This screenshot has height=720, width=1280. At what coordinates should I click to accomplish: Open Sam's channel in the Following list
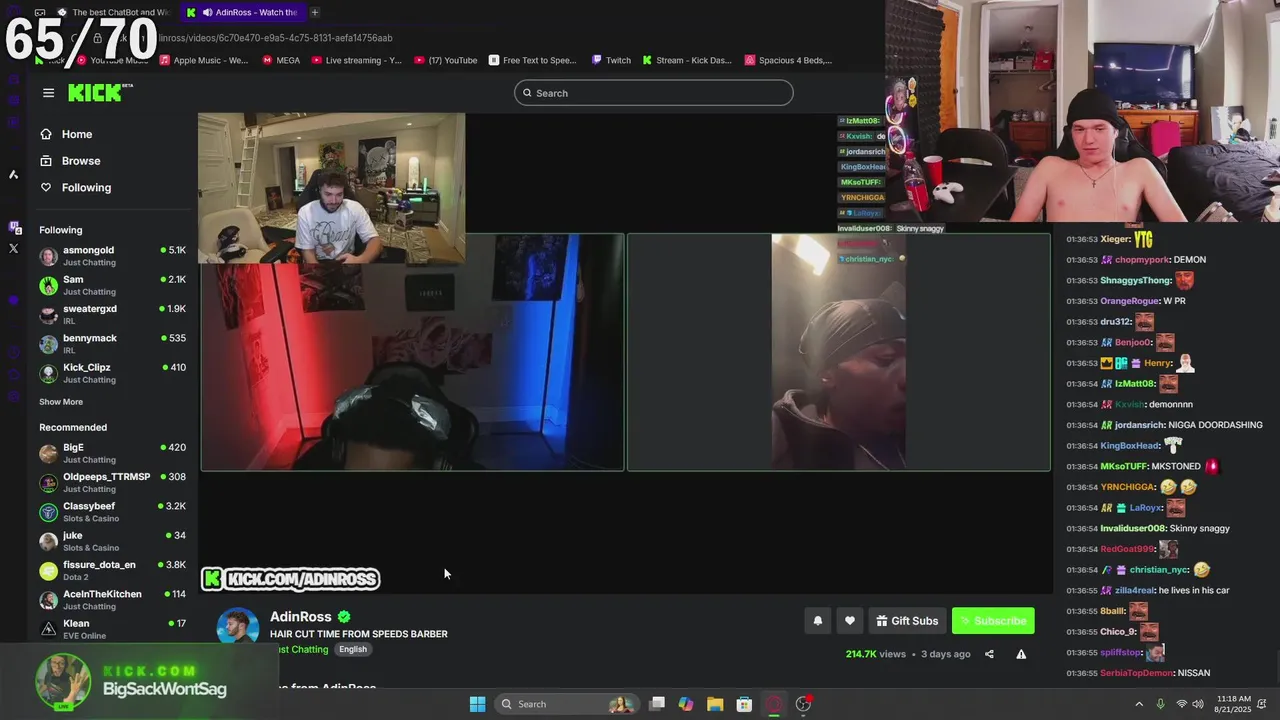pos(112,285)
